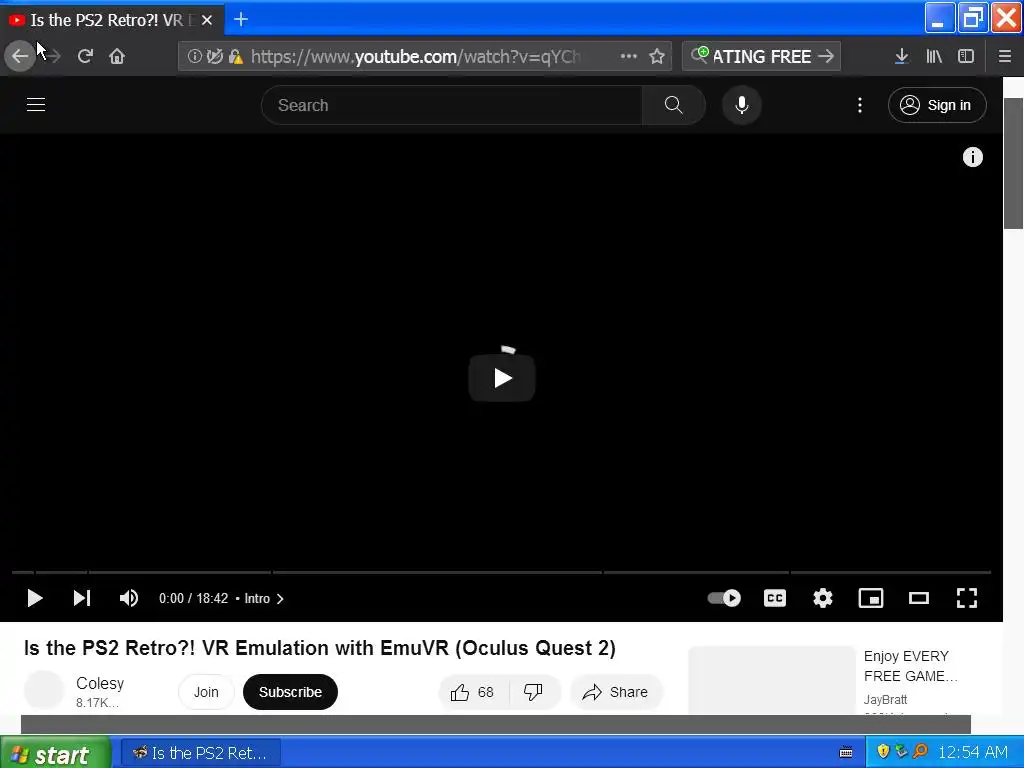Click the video progress bar
This screenshot has height=768, width=1024.
pos(502,573)
